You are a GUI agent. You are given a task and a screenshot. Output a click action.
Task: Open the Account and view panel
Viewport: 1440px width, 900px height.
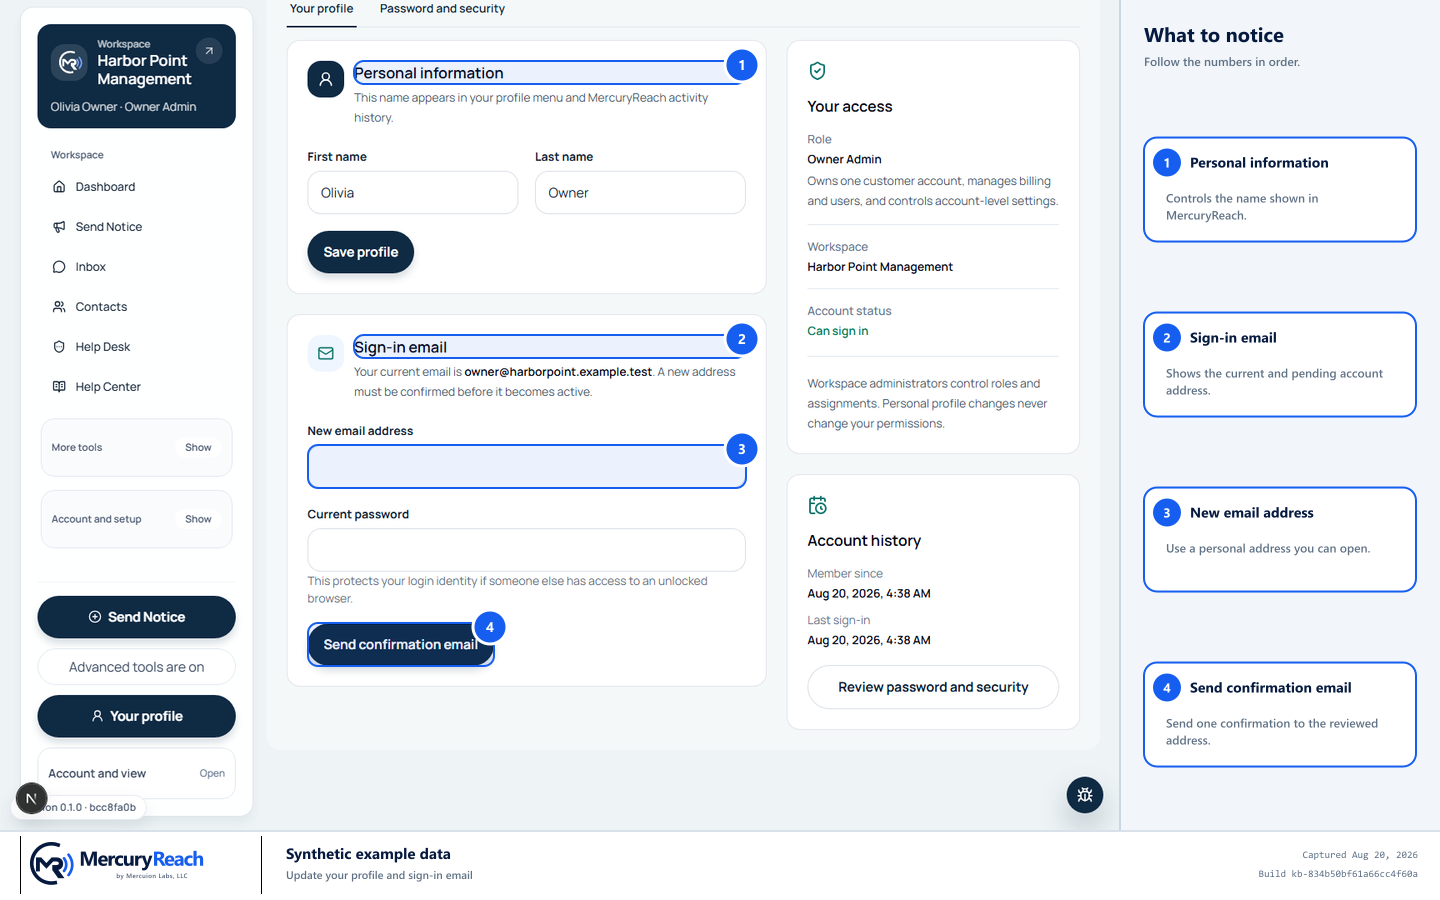point(136,774)
